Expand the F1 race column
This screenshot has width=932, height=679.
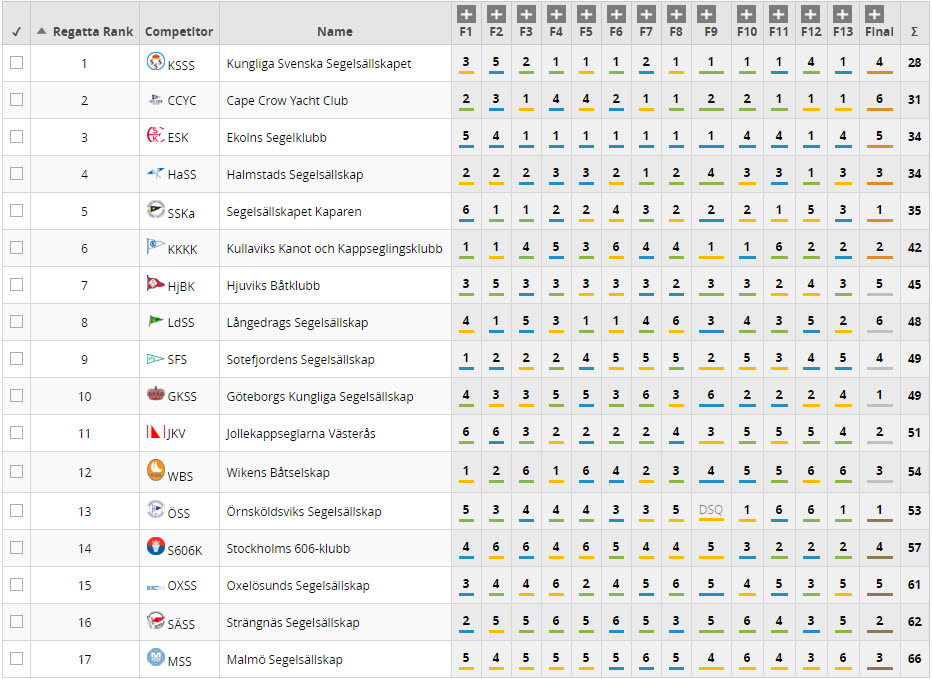(x=466, y=14)
